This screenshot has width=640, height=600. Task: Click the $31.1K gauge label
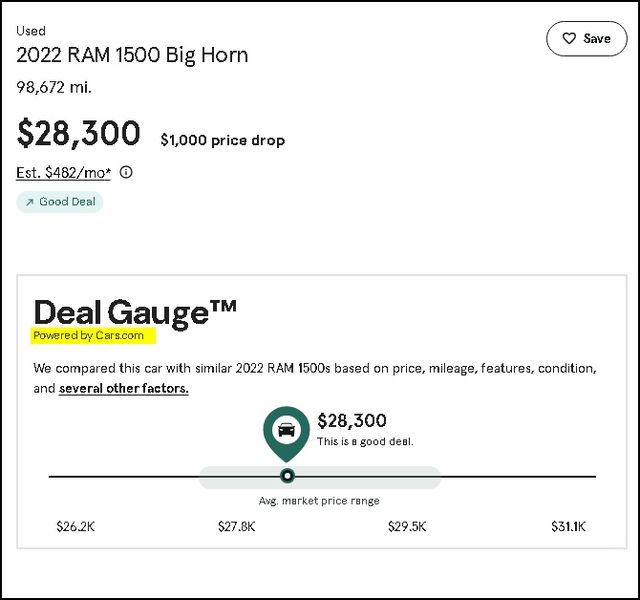[568, 527]
